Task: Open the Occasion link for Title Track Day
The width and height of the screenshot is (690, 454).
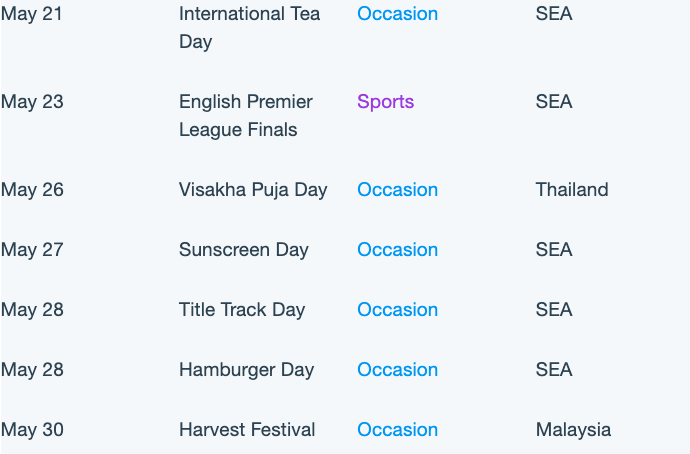Action: click(x=397, y=309)
